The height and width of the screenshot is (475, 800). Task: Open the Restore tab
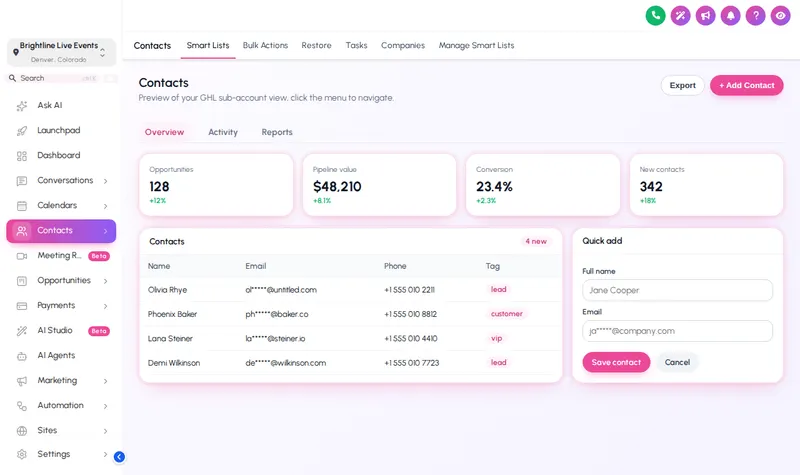click(x=316, y=45)
